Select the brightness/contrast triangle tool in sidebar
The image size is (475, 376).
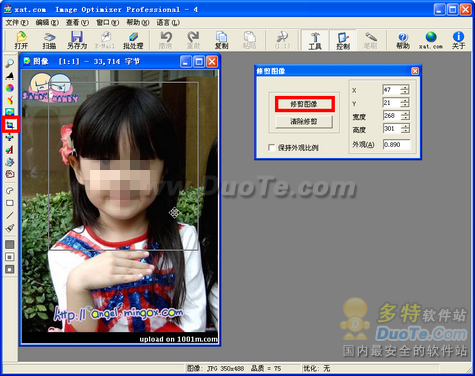pos(10,76)
